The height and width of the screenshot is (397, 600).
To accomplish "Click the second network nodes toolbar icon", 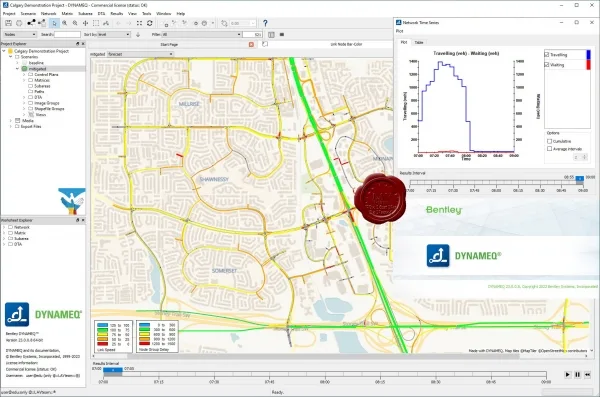I will coord(42,23).
